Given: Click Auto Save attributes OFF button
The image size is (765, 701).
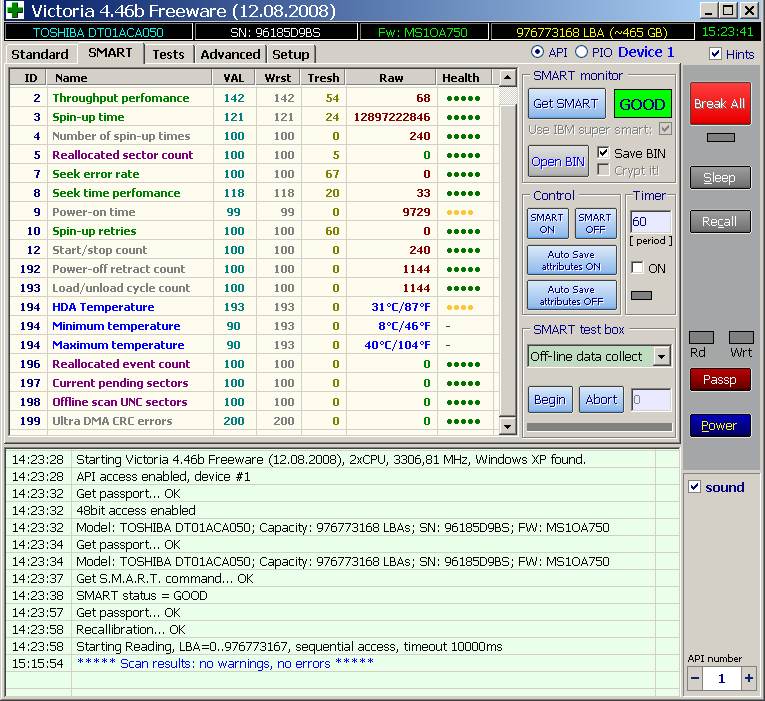Looking at the screenshot, I should tap(571, 295).
